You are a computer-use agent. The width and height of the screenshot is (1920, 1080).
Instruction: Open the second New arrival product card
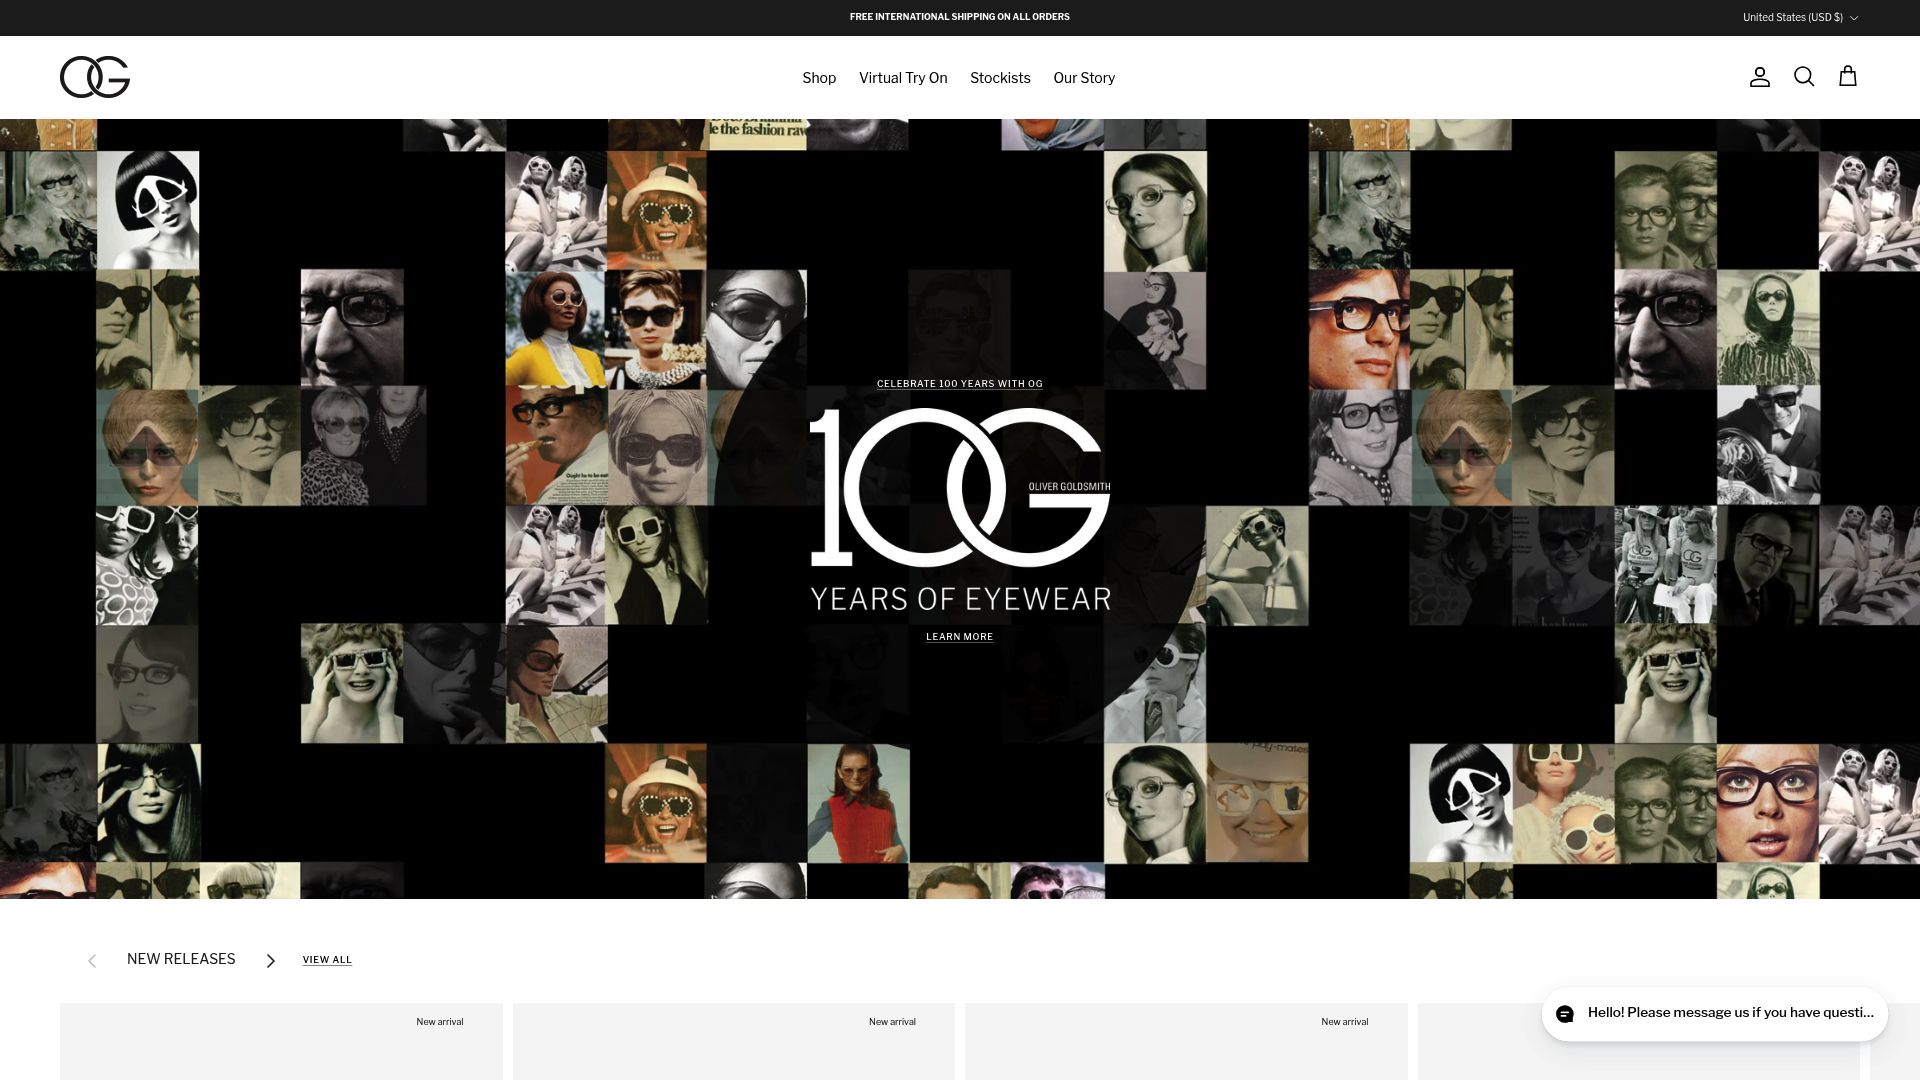click(734, 1041)
